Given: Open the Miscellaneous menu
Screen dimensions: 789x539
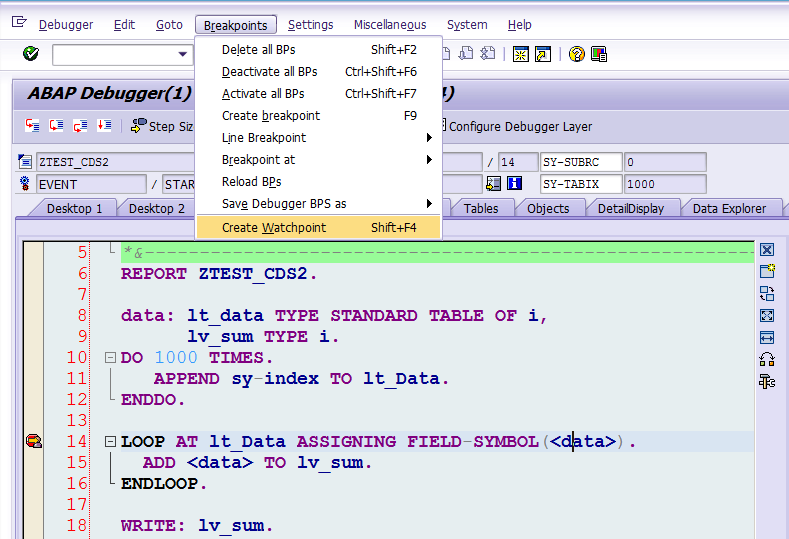Looking at the screenshot, I should [390, 25].
